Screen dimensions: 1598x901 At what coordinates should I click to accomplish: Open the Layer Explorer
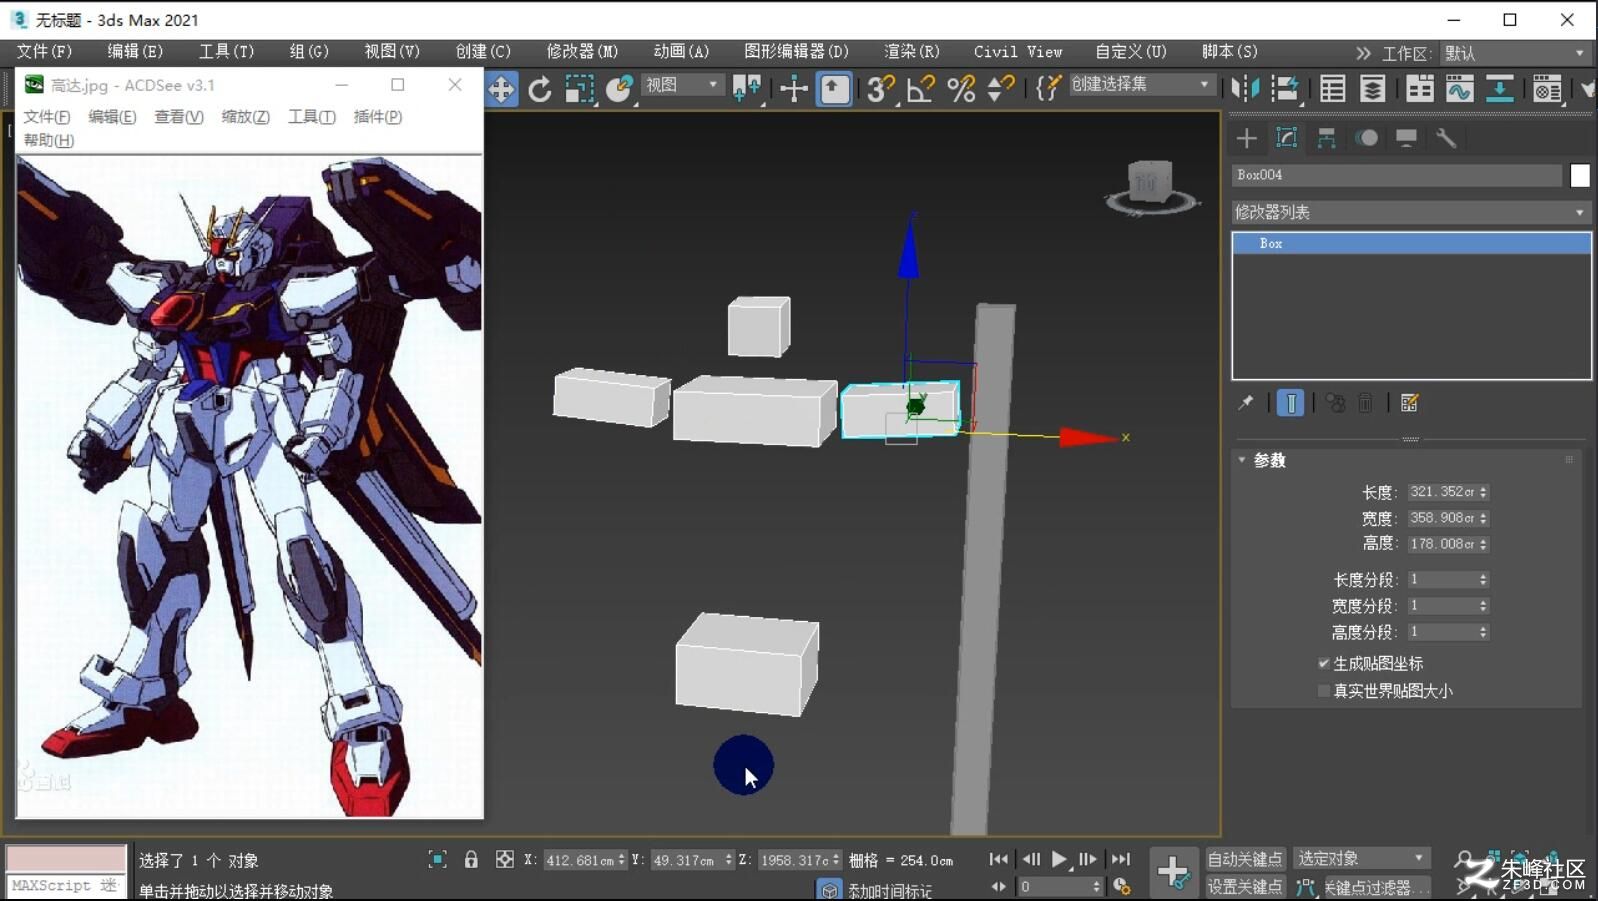point(1372,89)
